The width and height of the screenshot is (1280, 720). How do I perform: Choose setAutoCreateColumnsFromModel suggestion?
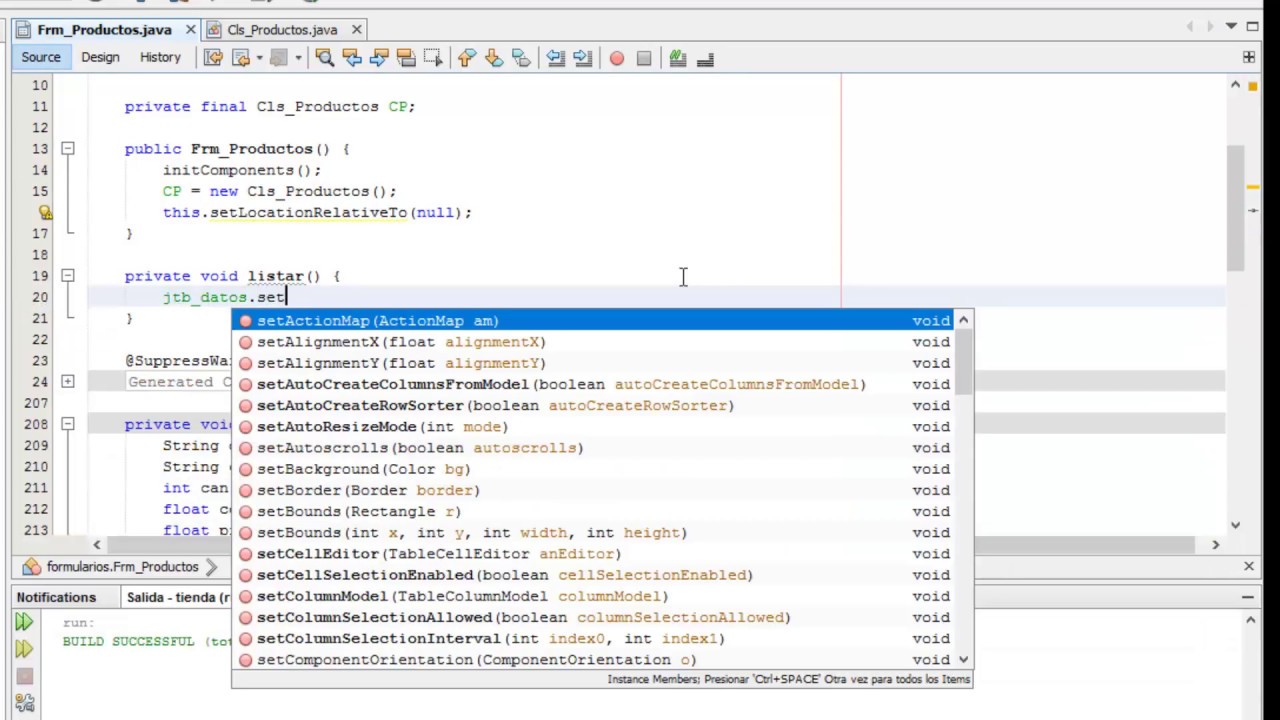coord(592,384)
